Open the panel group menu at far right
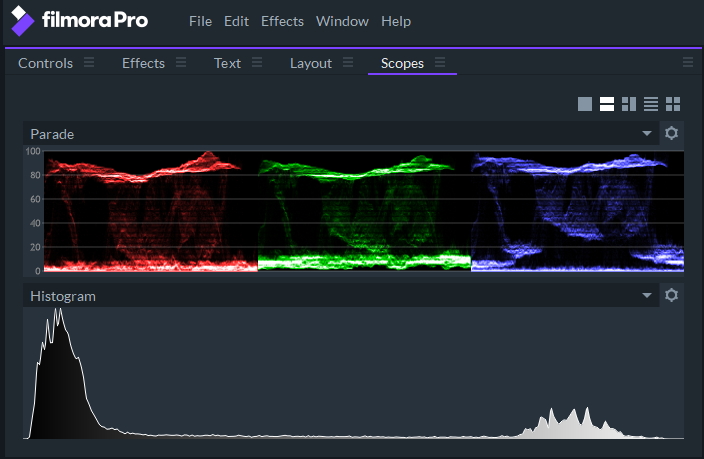 click(688, 62)
